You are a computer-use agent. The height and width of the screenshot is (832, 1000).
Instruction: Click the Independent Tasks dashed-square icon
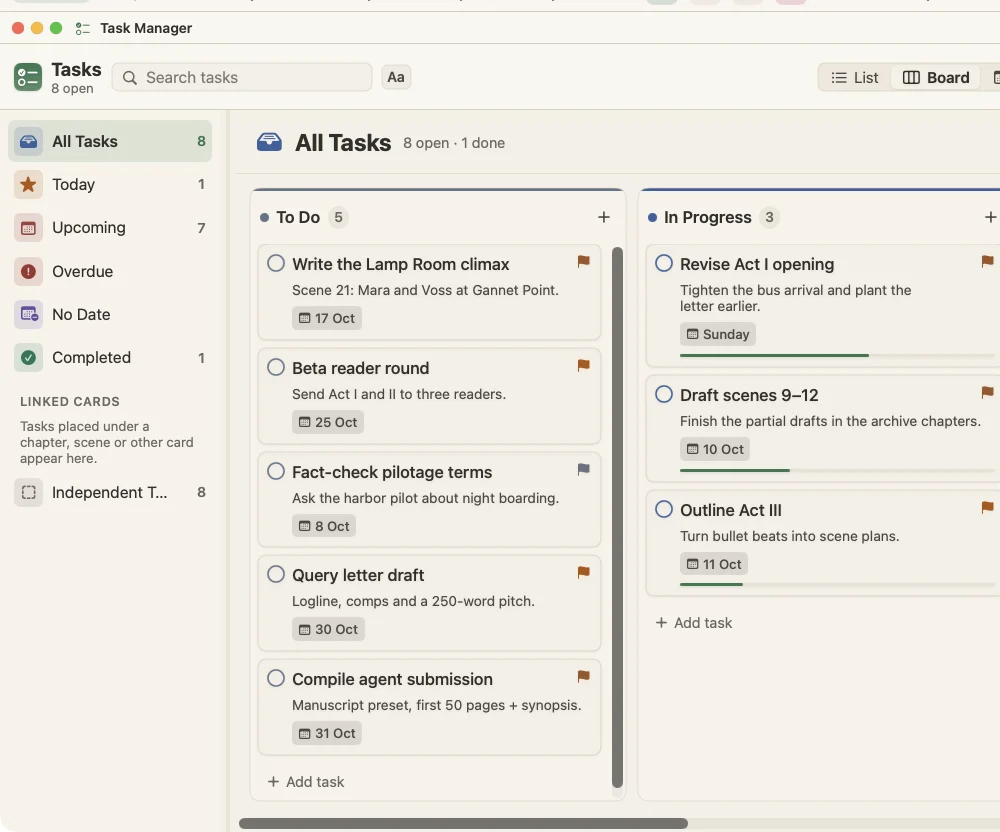pyautogui.click(x=29, y=492)
